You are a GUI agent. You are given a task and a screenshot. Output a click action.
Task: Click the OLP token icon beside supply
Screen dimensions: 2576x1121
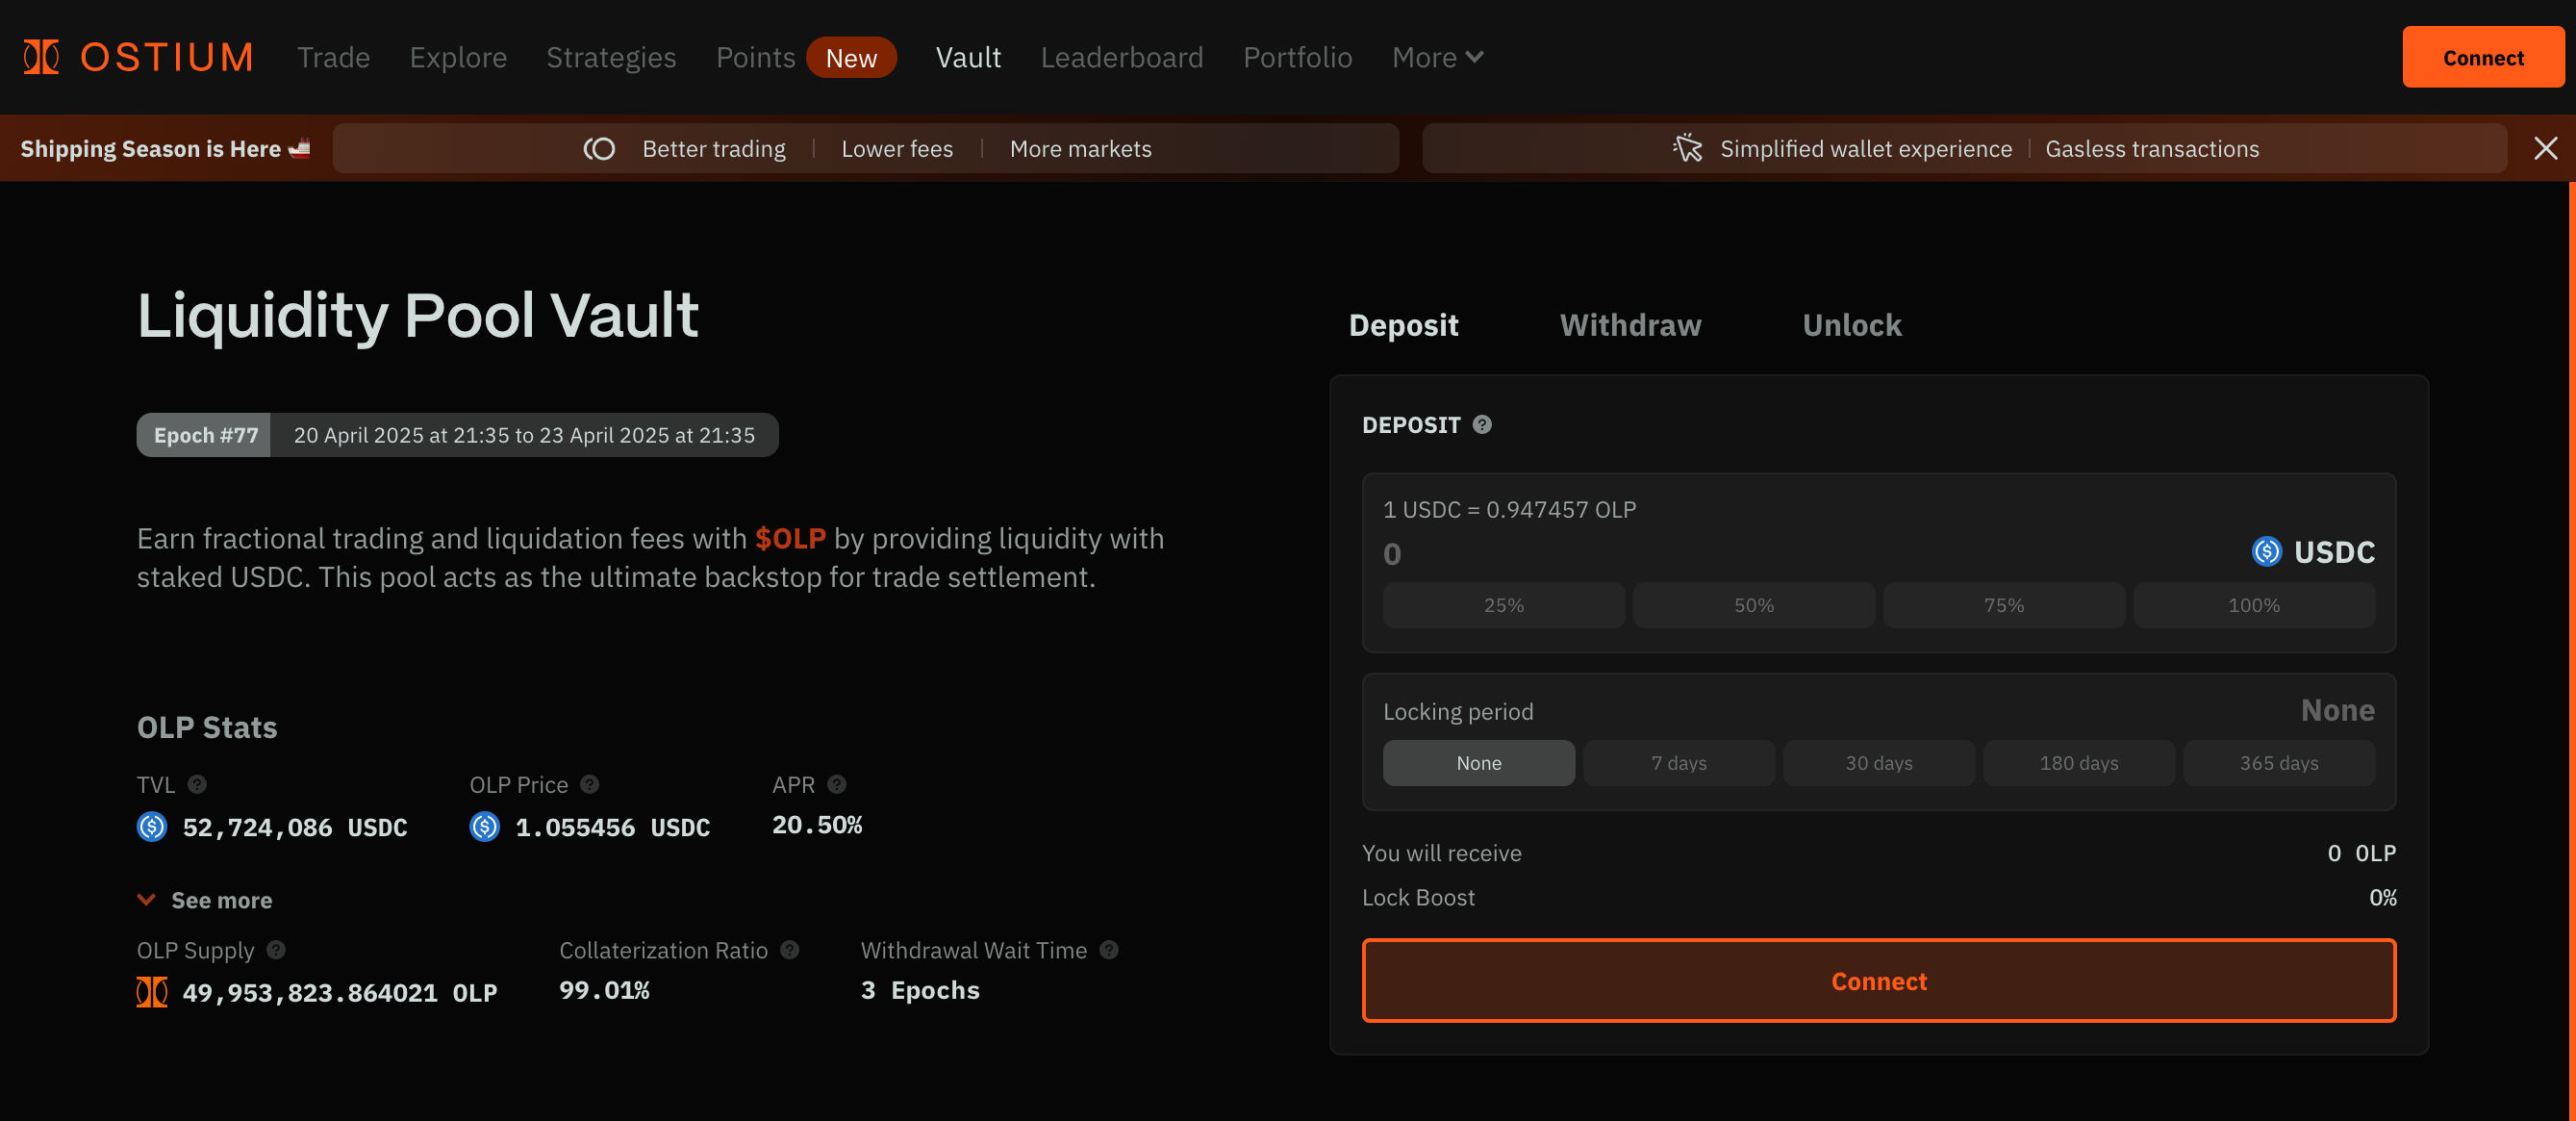(152, 992)
